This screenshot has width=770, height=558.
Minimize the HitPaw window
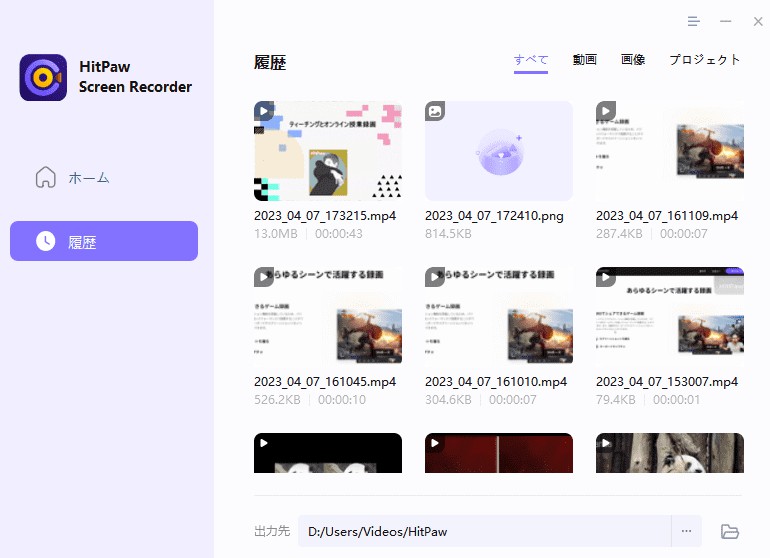tap(726, 21)
